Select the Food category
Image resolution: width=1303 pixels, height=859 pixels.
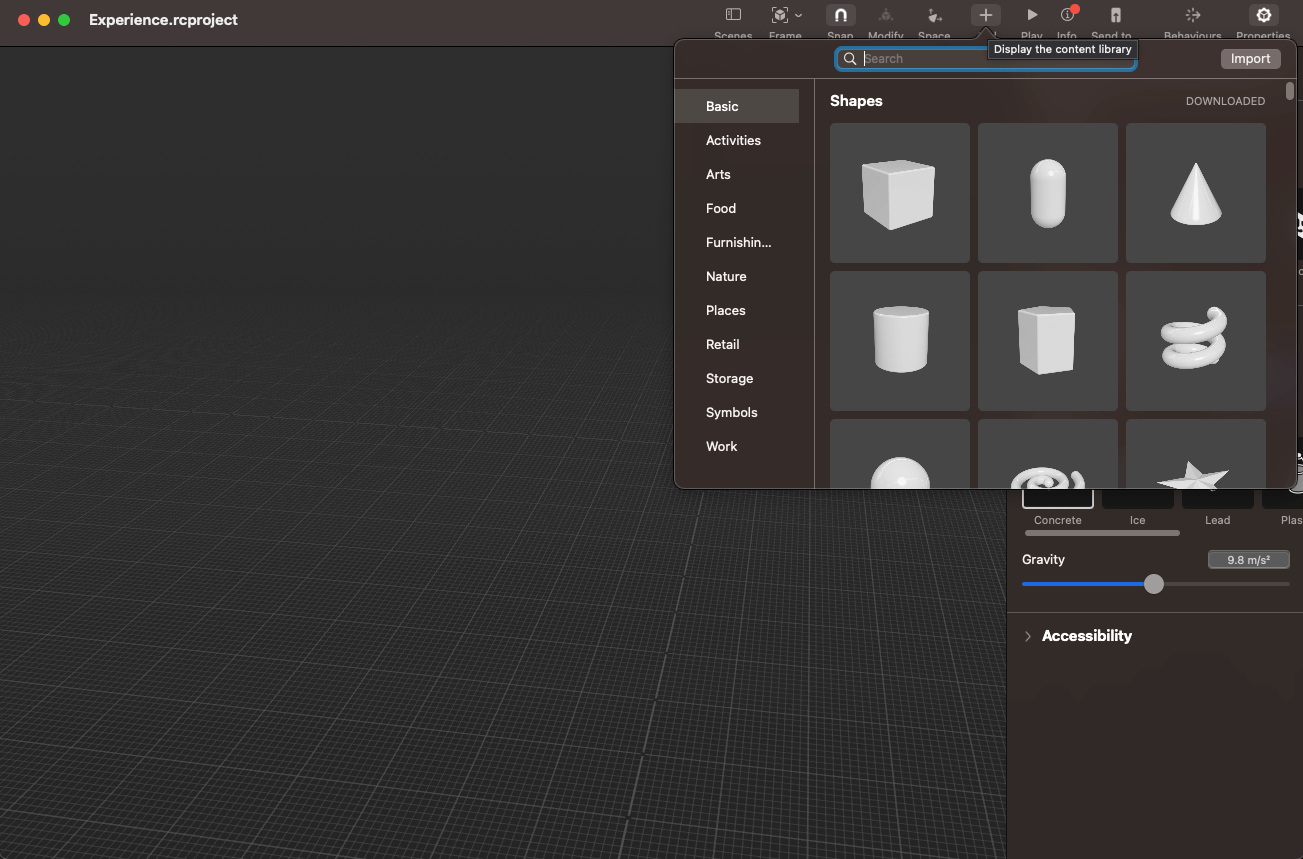(737, 208)
